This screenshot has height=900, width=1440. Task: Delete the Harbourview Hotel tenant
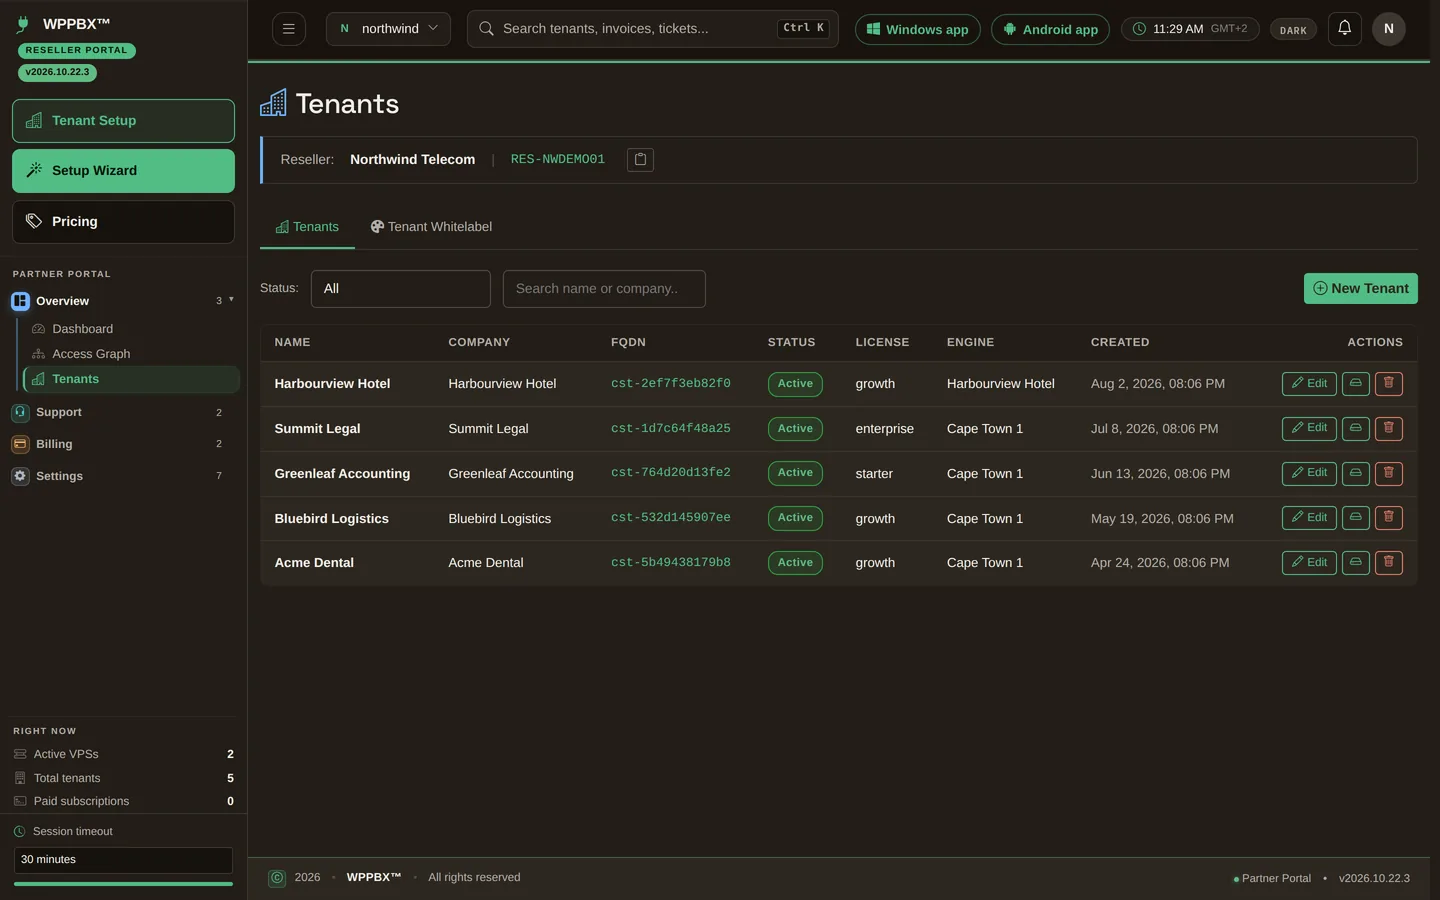[1388, 384]
